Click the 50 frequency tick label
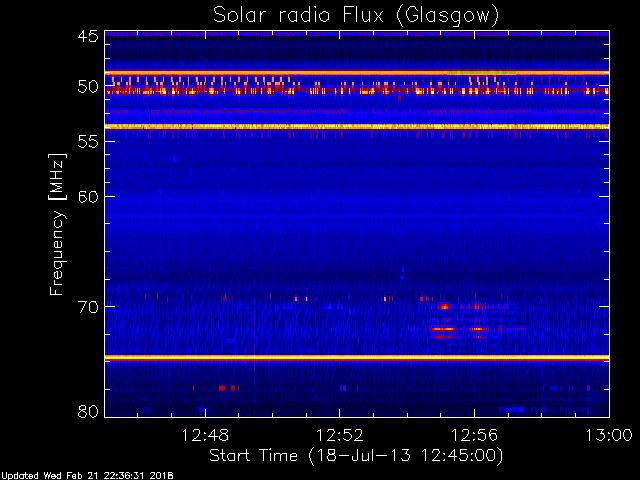Viewport: 640px width, 480px height. [x=88, y=87]
